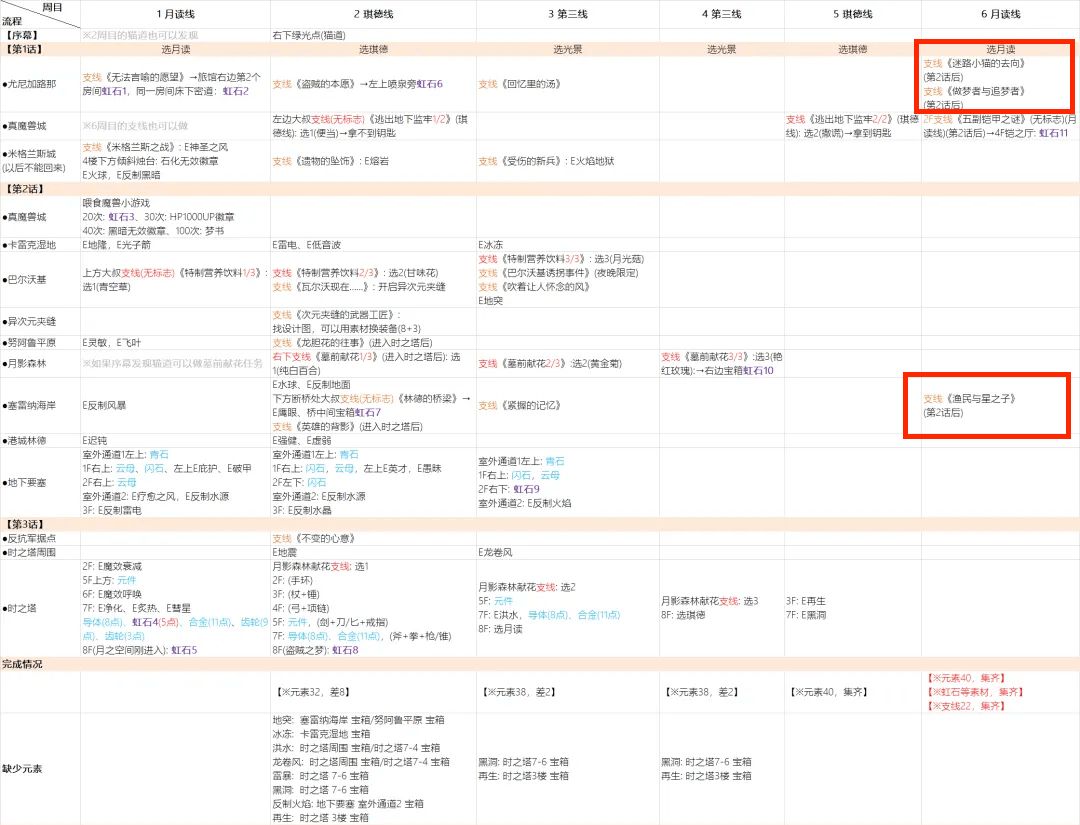Click the '《遗物的坠饰》: E熔岩' cell
1080x825 pixels.
[x=331, y=161]
